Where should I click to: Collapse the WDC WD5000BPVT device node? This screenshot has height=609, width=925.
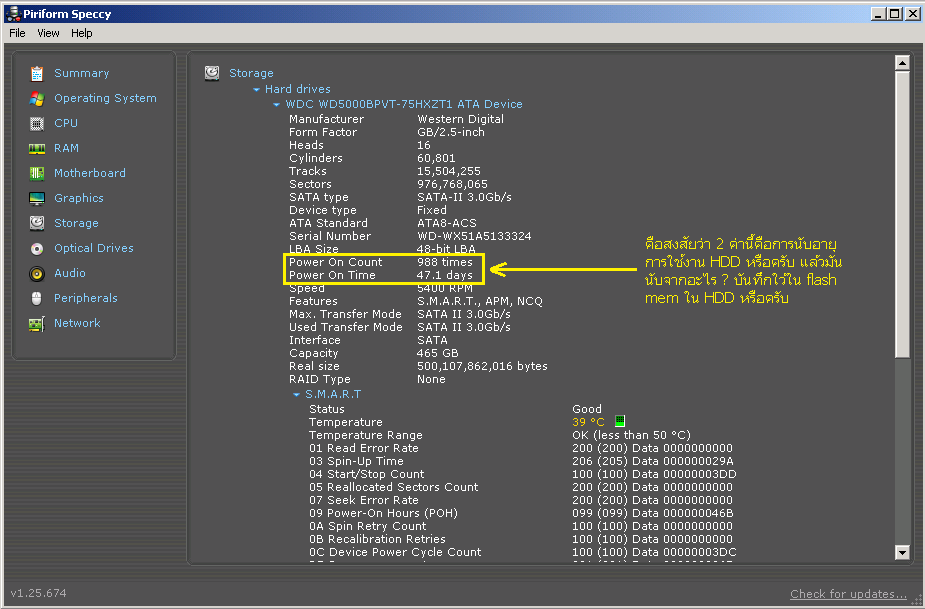277,105
